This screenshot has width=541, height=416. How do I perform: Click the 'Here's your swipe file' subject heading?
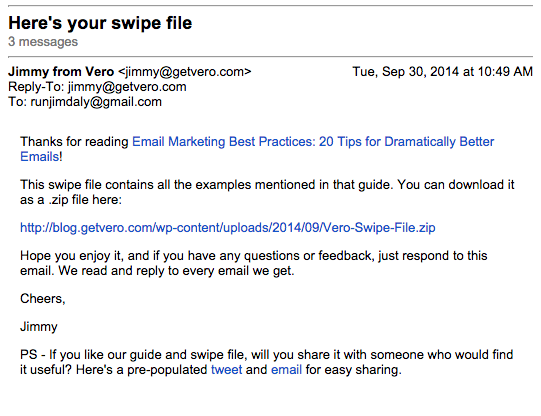[x=100, y=23]
